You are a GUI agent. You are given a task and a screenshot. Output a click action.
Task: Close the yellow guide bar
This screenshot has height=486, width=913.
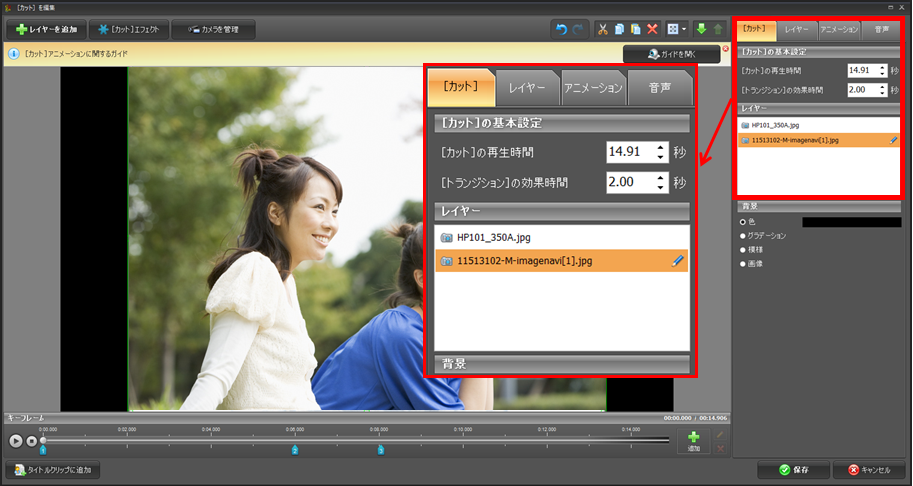(724, 49)
